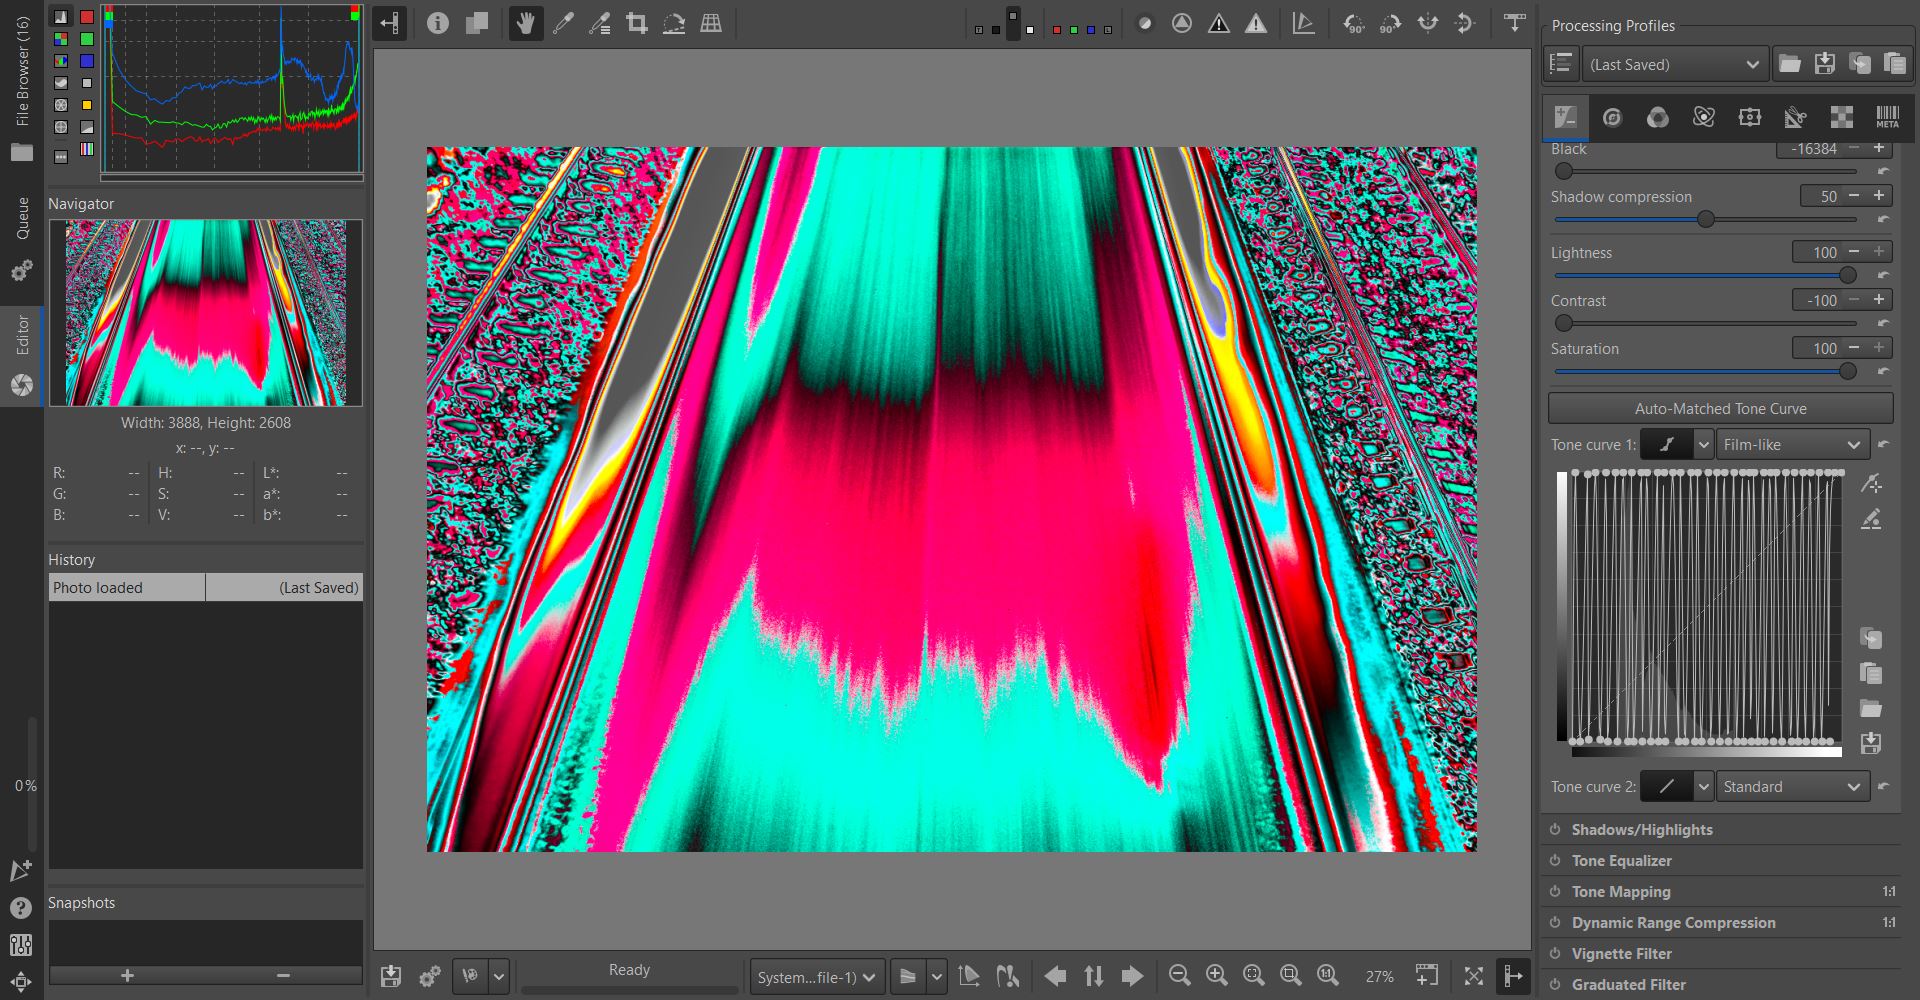
Task: Switch to the Advanced tab
Action: pos(1704,117)
